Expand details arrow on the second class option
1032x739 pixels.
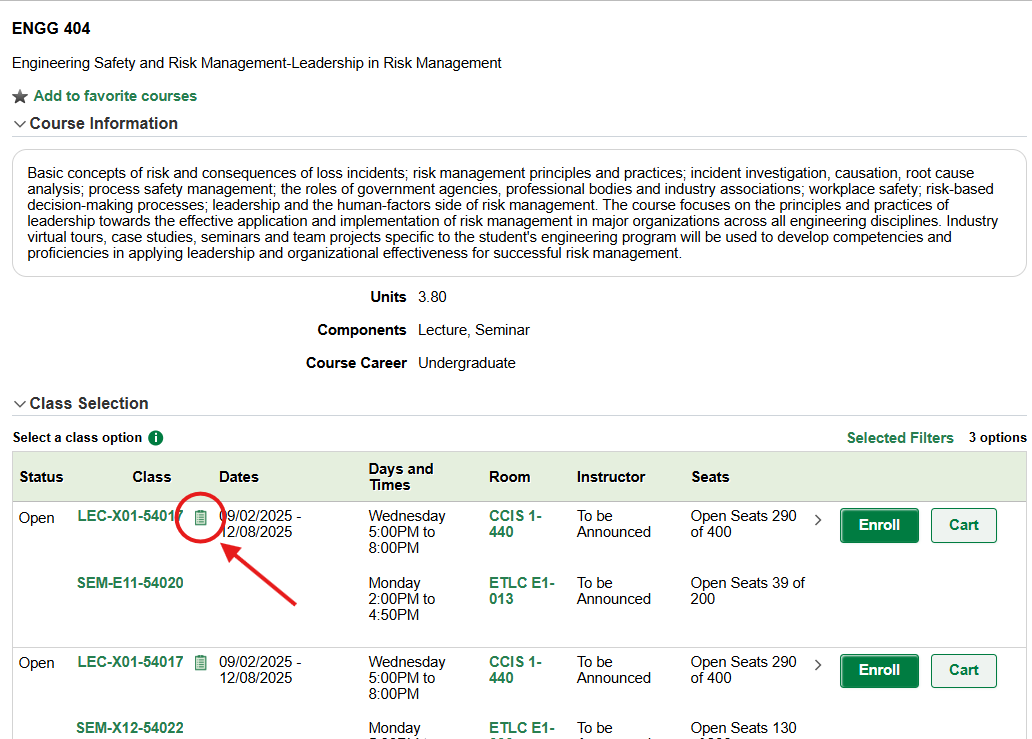click(x=817, y=665)
